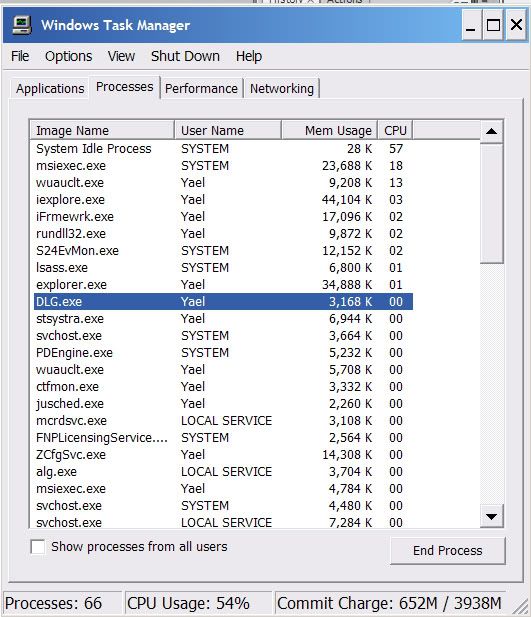
Task: Open the Help menu
Action: coord(249,56)
